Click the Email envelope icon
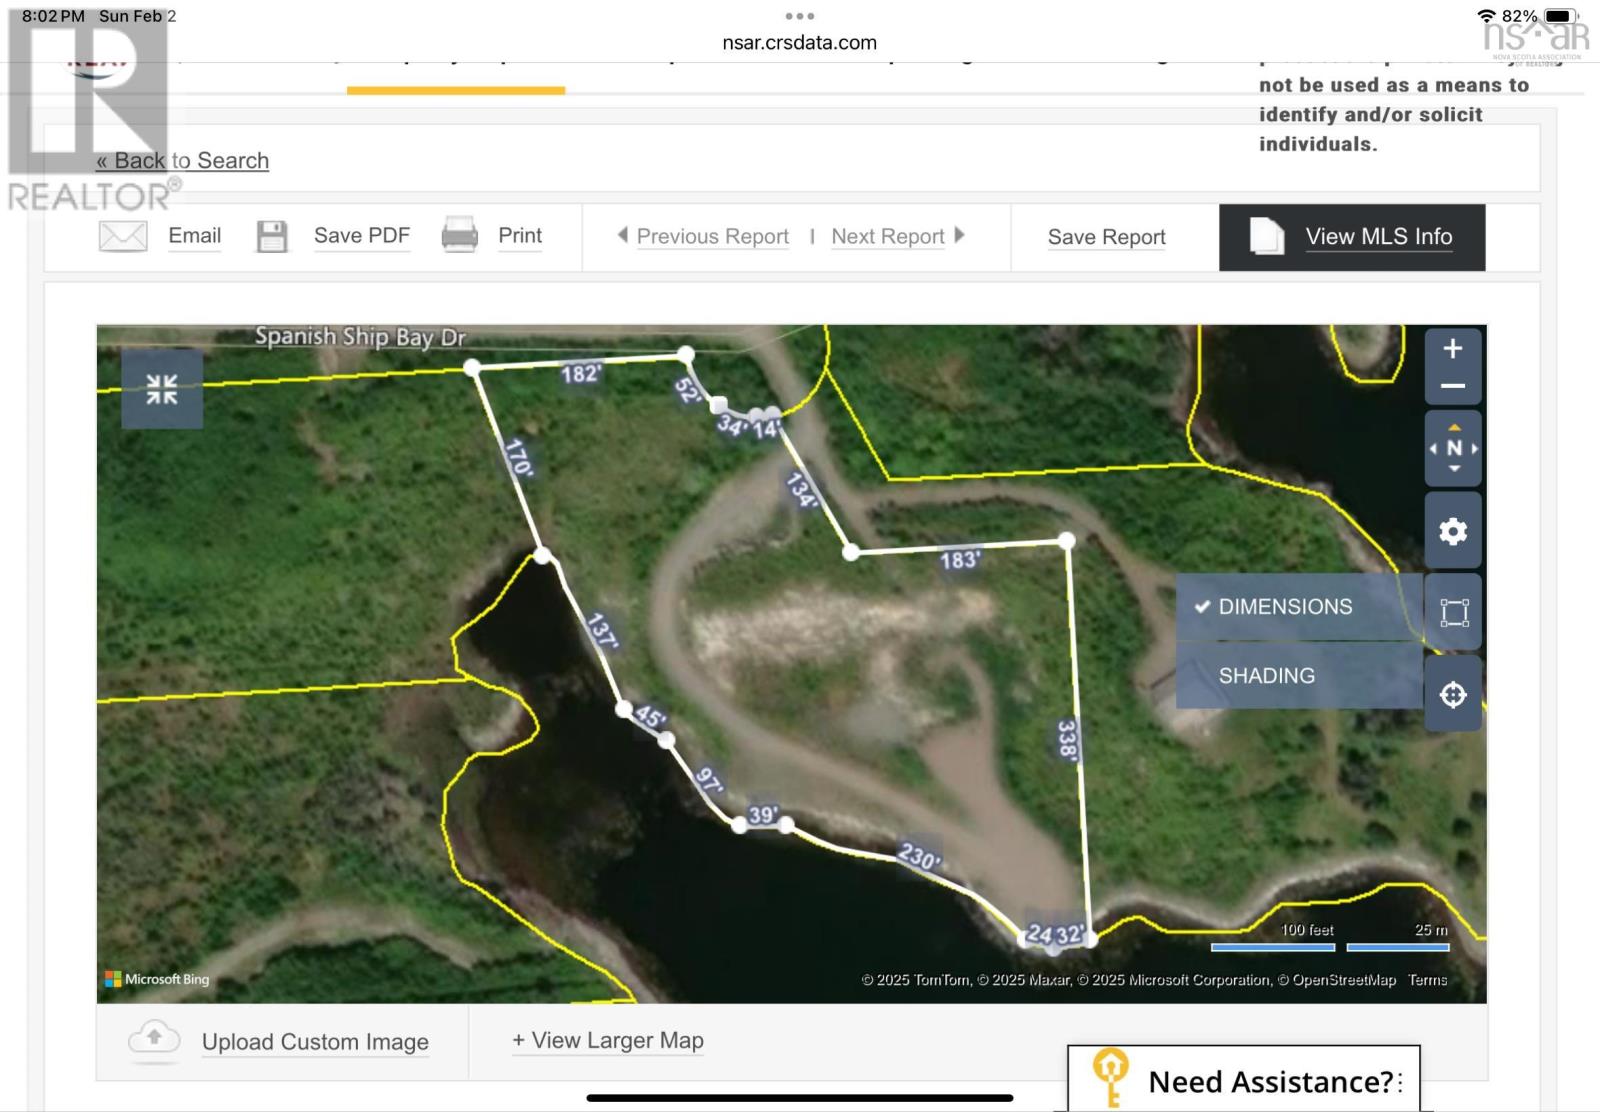This screenshot has height=1112, width=1600. coord(123,237)
